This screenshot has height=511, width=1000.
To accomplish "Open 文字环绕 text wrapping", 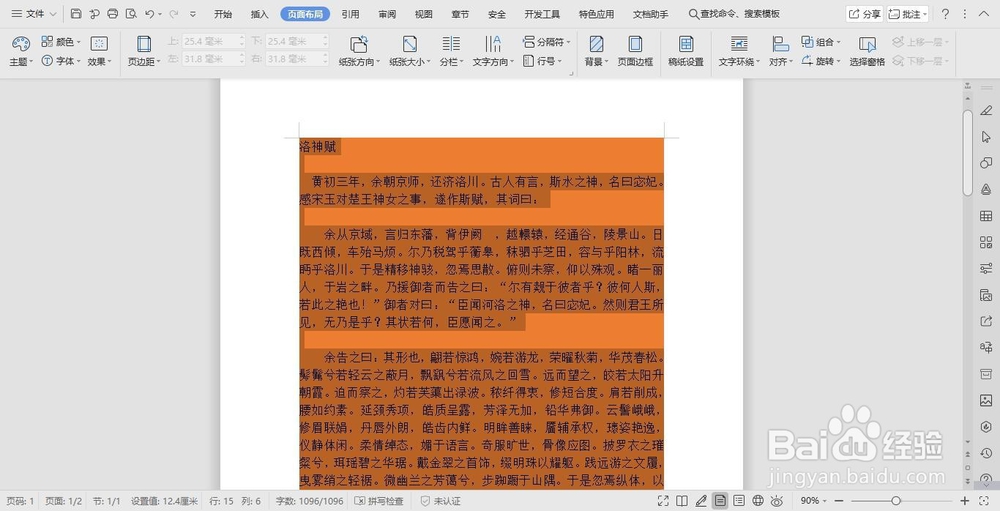I will (739, 51).
